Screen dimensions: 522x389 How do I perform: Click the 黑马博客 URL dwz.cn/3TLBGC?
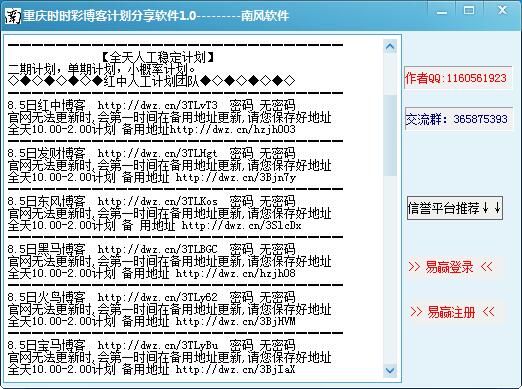(x=157, y=249)
